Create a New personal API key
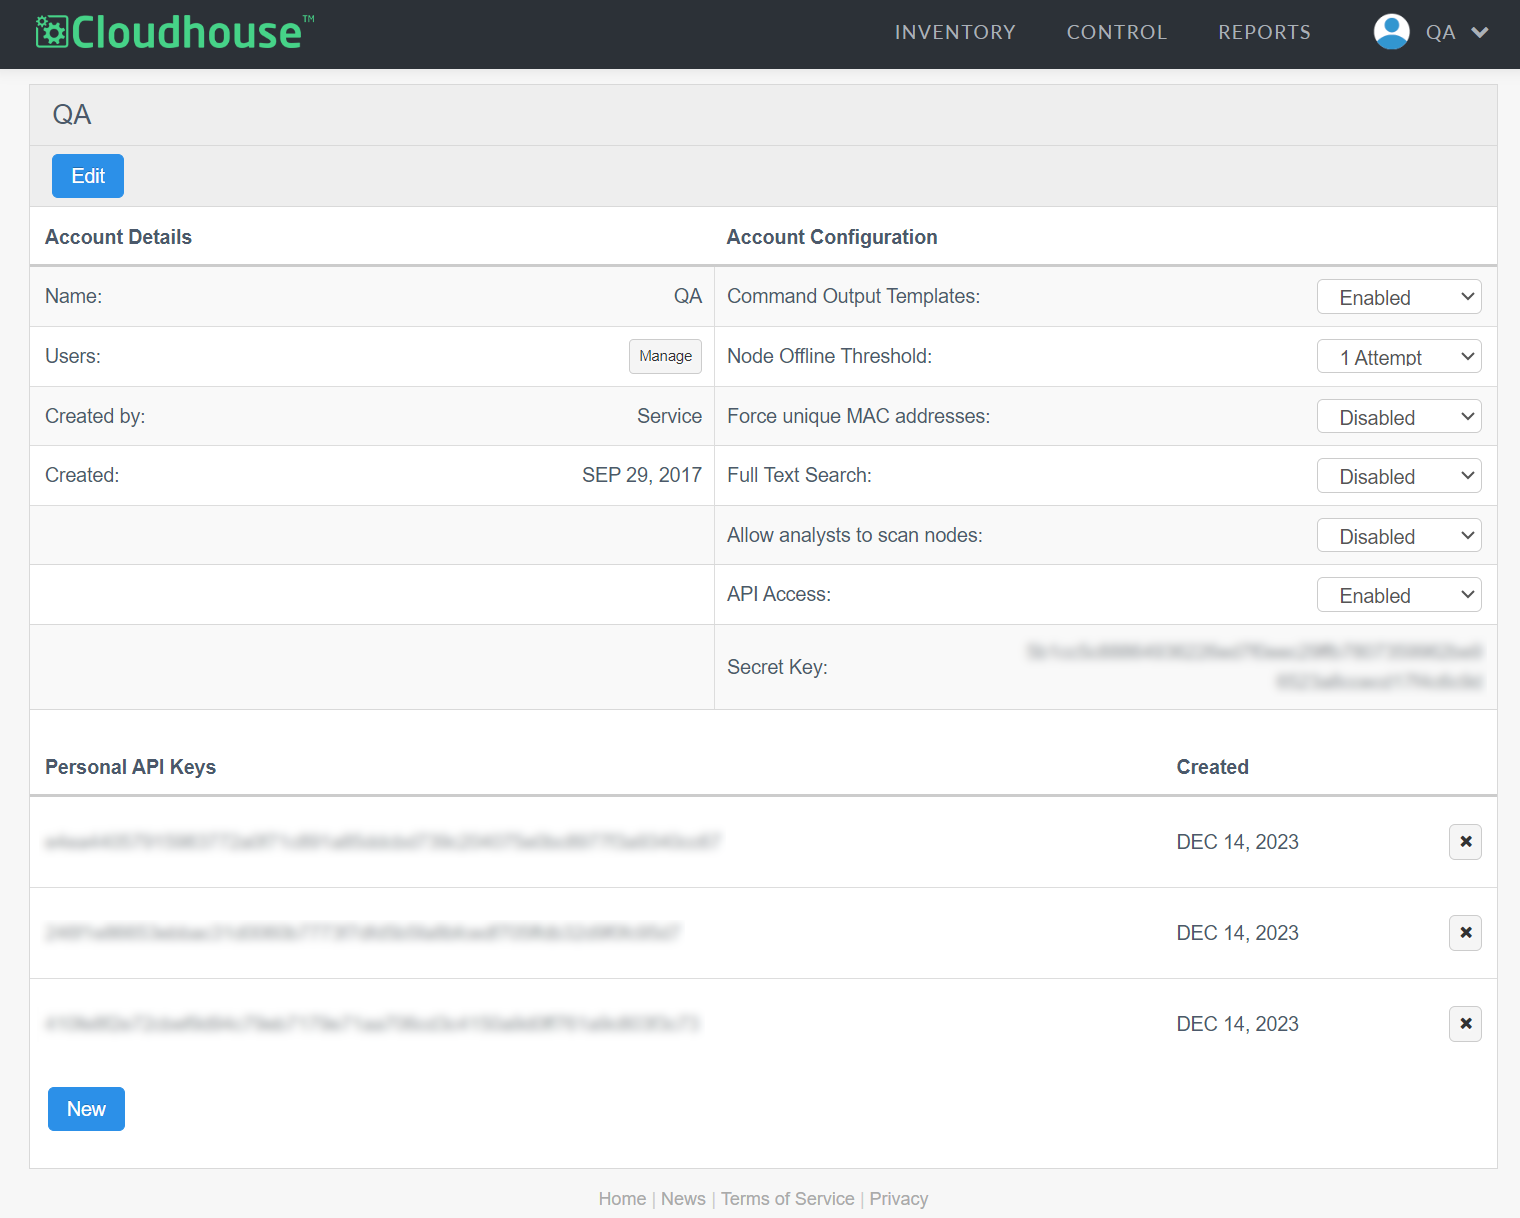Viewport: 1520px width, 1218px height. [86, 1109]
